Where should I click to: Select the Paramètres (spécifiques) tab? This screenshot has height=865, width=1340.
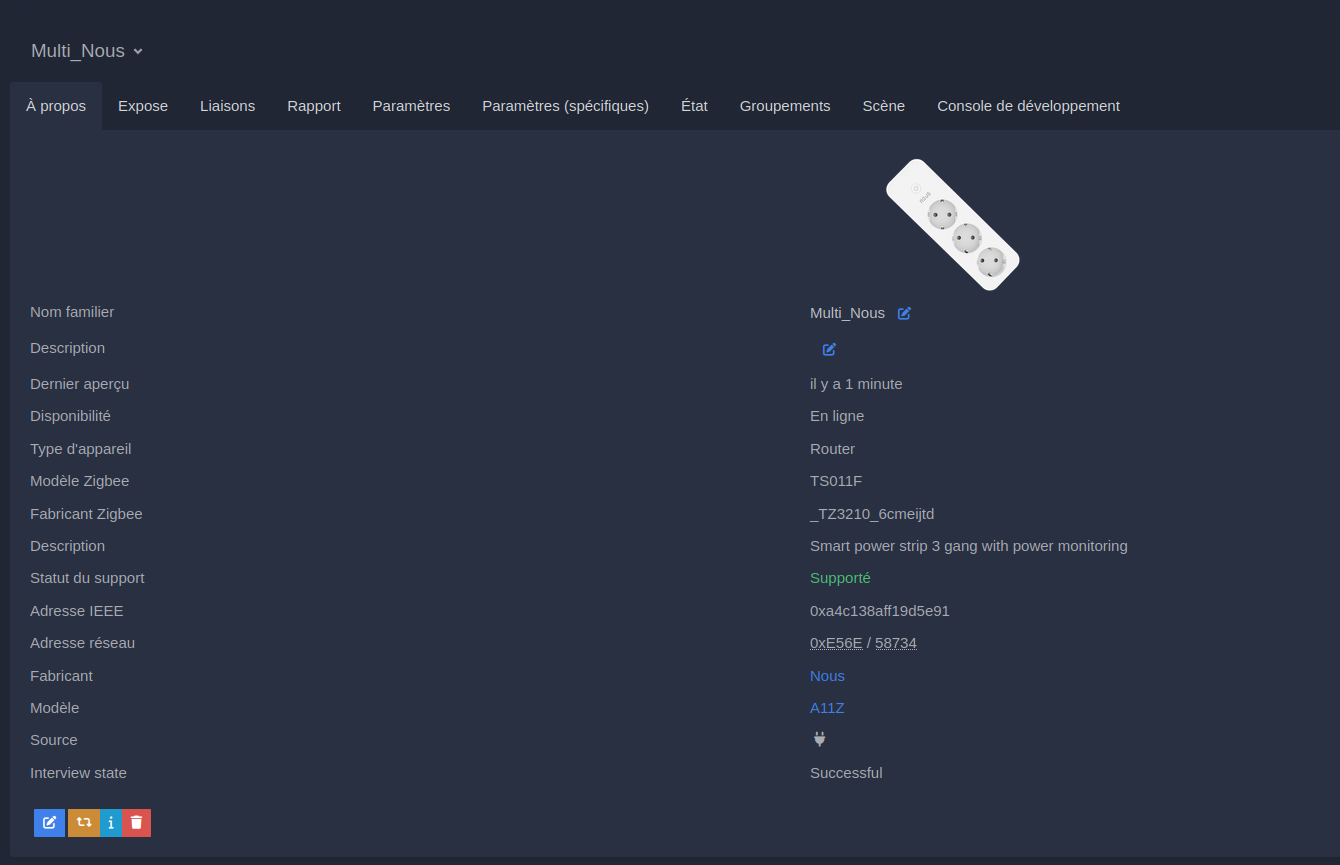click(565, 106)
